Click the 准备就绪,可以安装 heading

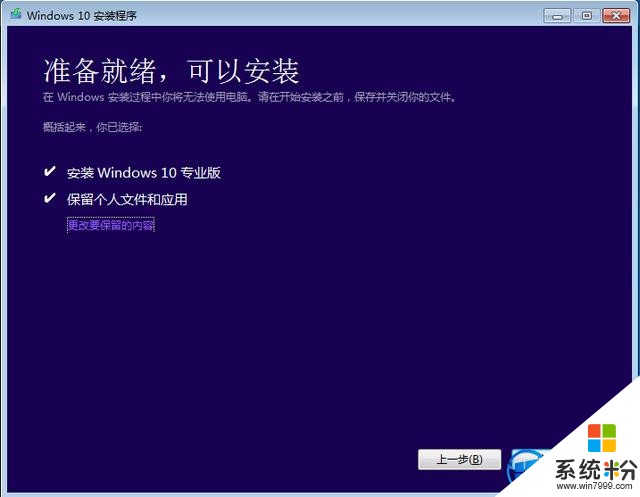tap(171, 71)
